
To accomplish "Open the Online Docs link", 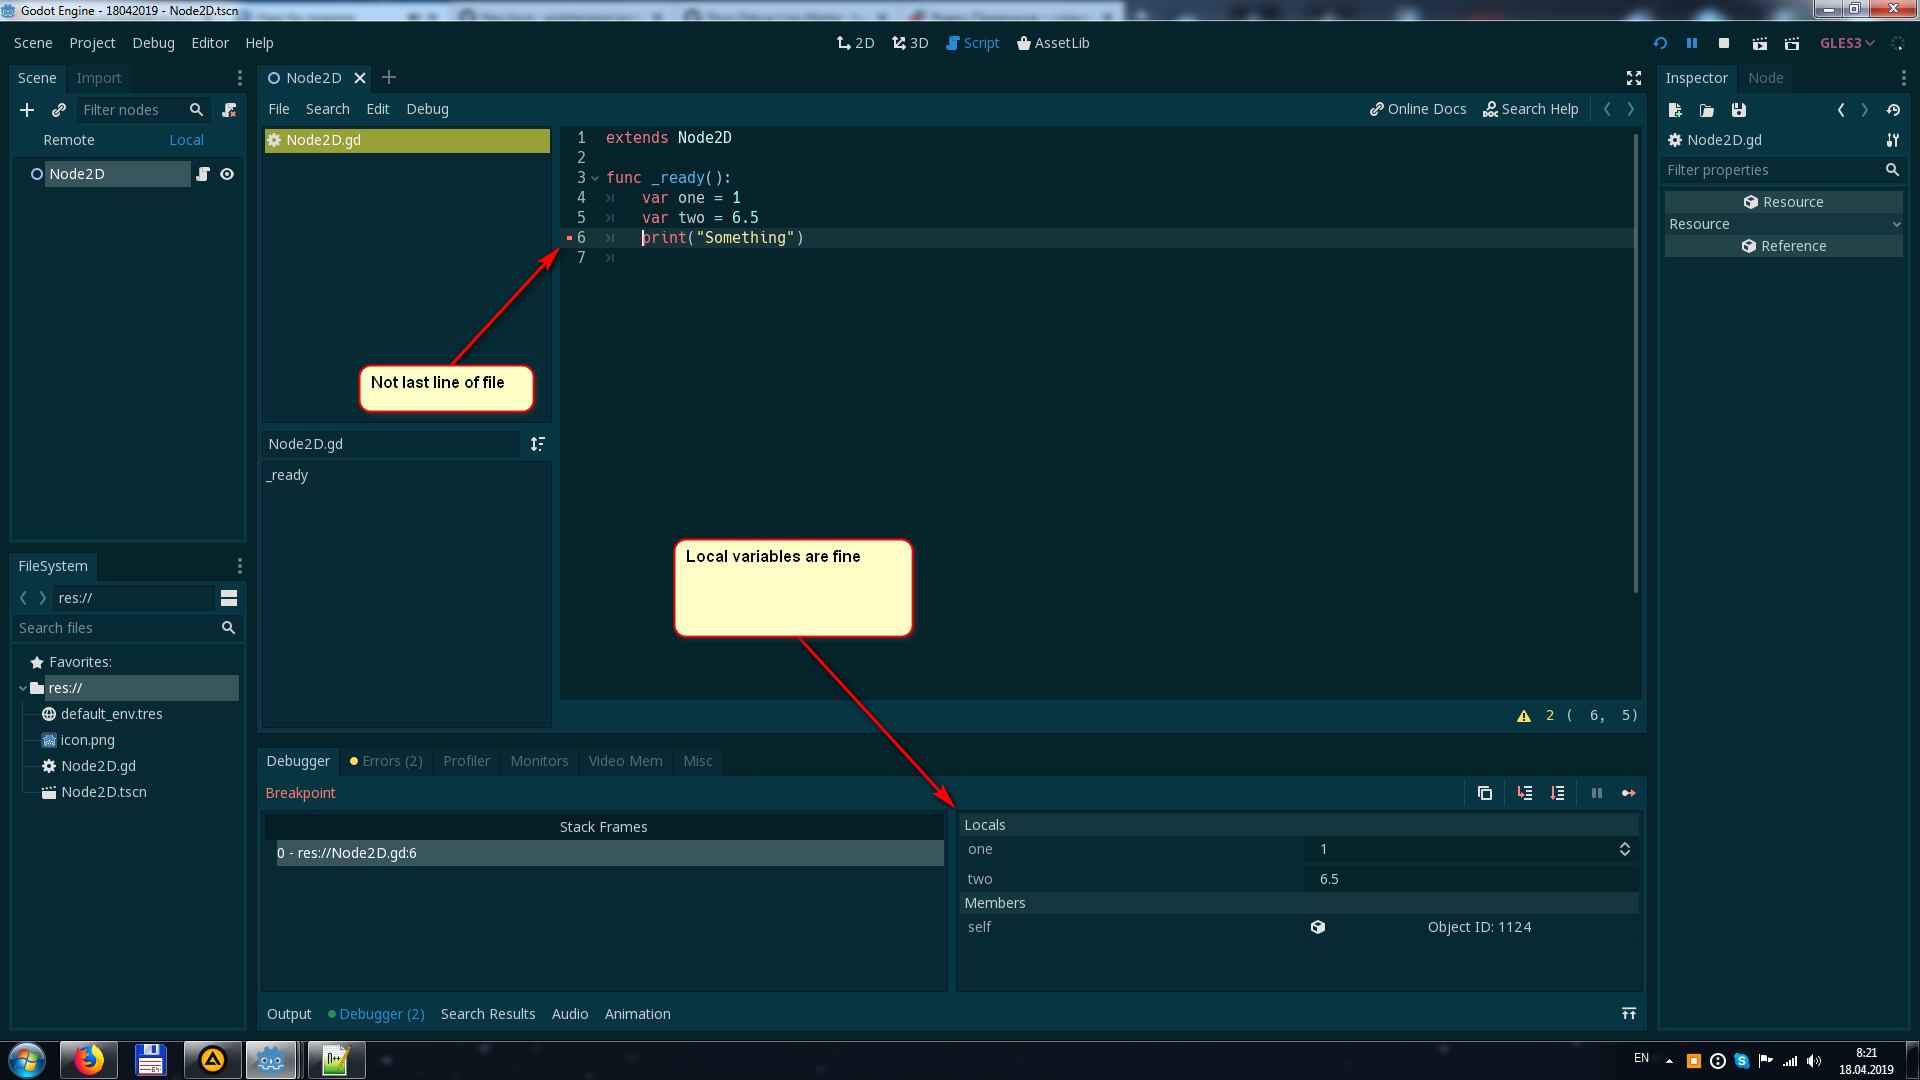I will click(x=1418, y=109).
